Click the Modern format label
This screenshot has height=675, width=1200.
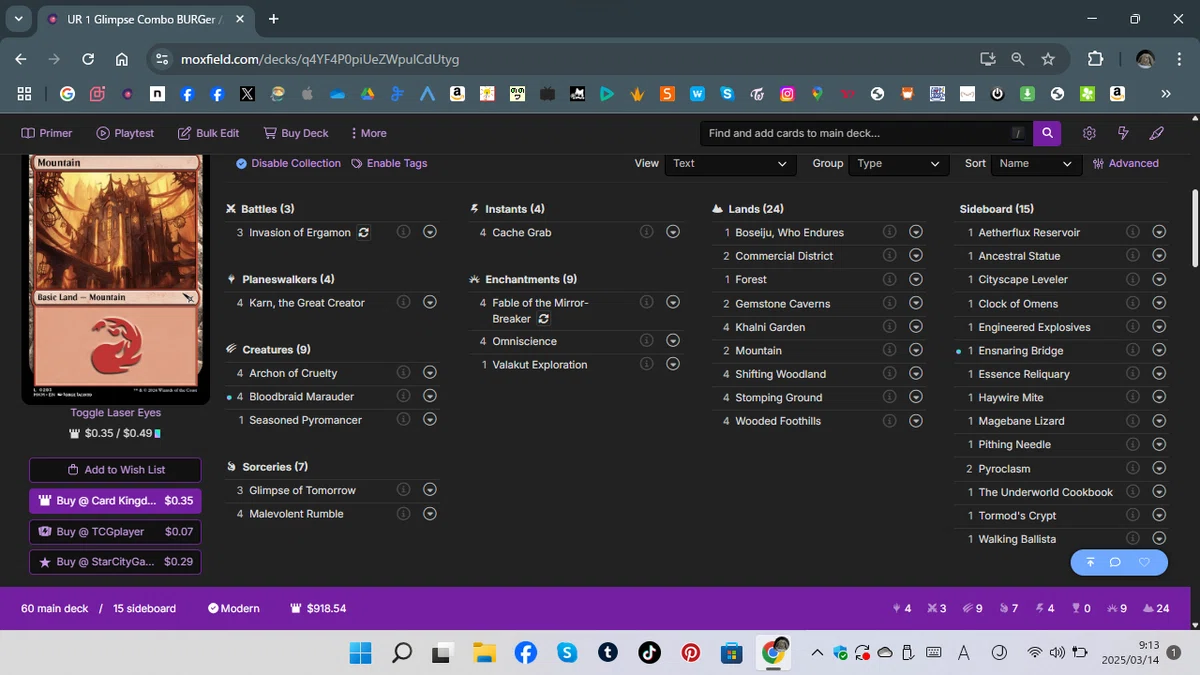pyautogui.click(x=234, y=608)
